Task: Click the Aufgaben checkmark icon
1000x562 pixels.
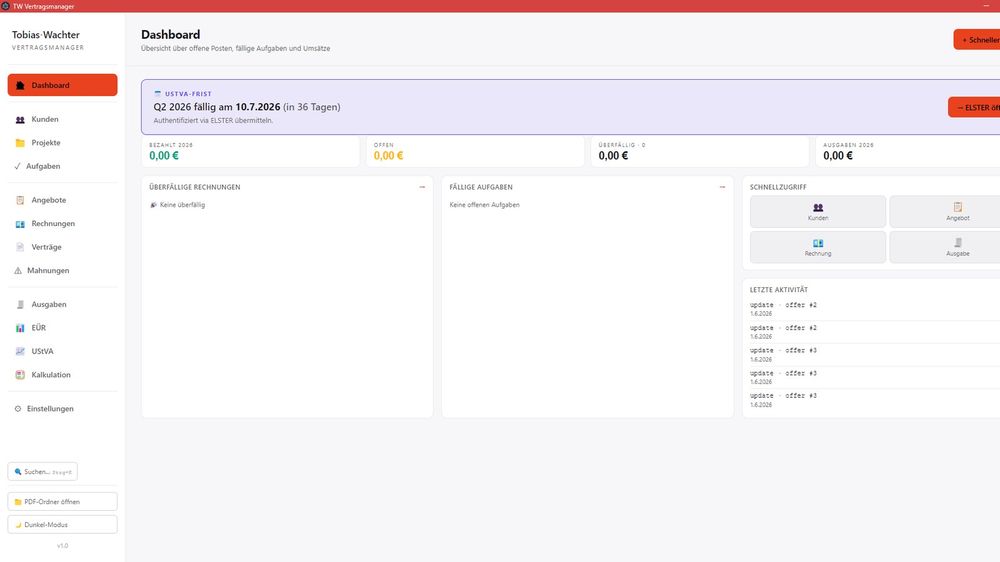Action: [17, 166]
